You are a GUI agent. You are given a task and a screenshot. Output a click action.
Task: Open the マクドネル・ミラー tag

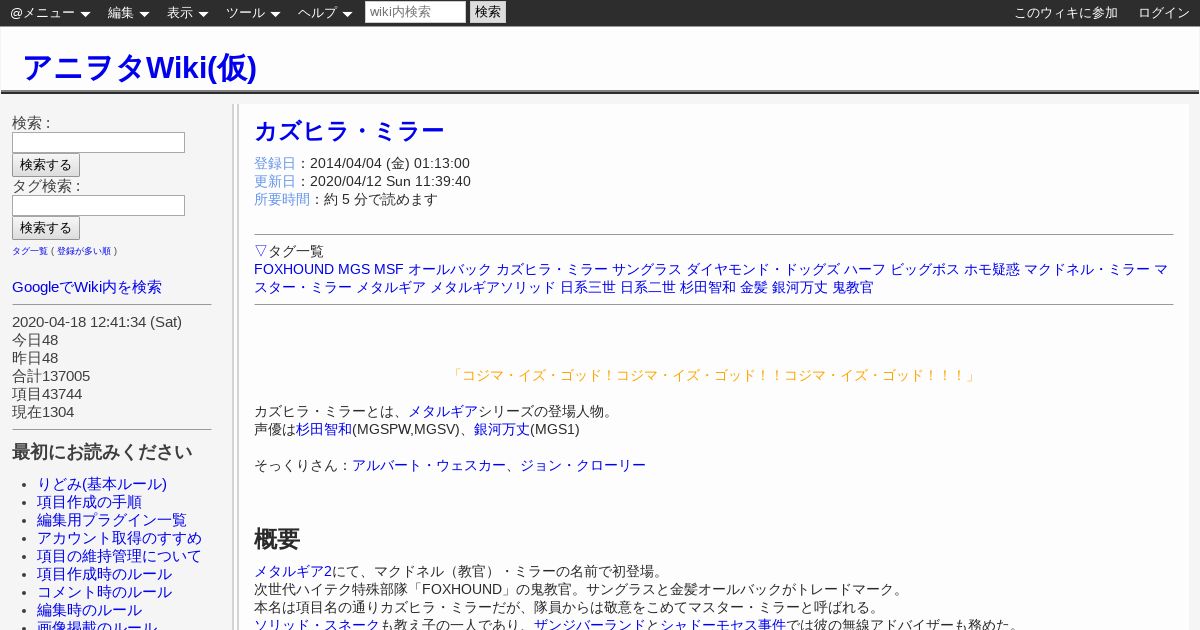(1087, 269)
